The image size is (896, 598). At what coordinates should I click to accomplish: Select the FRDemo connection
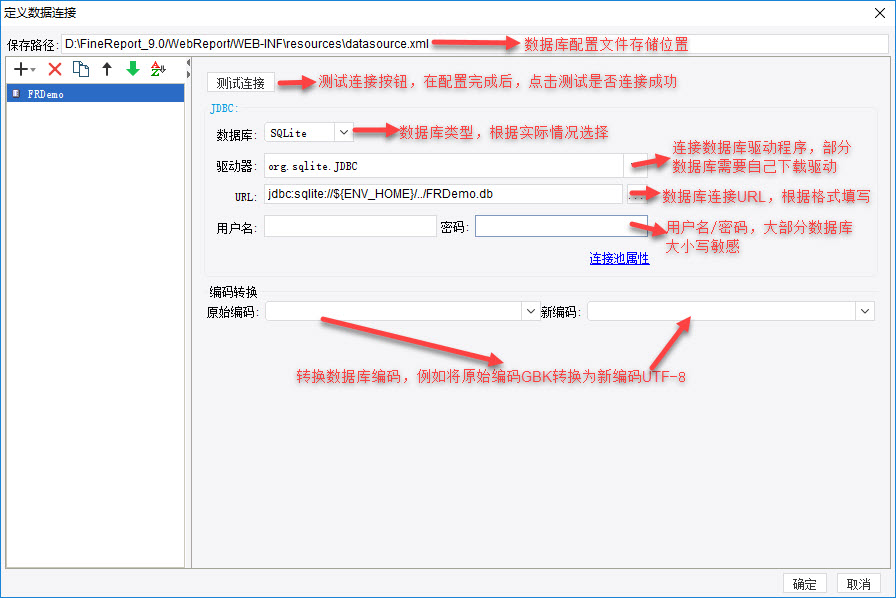click(x=95, y=94)
